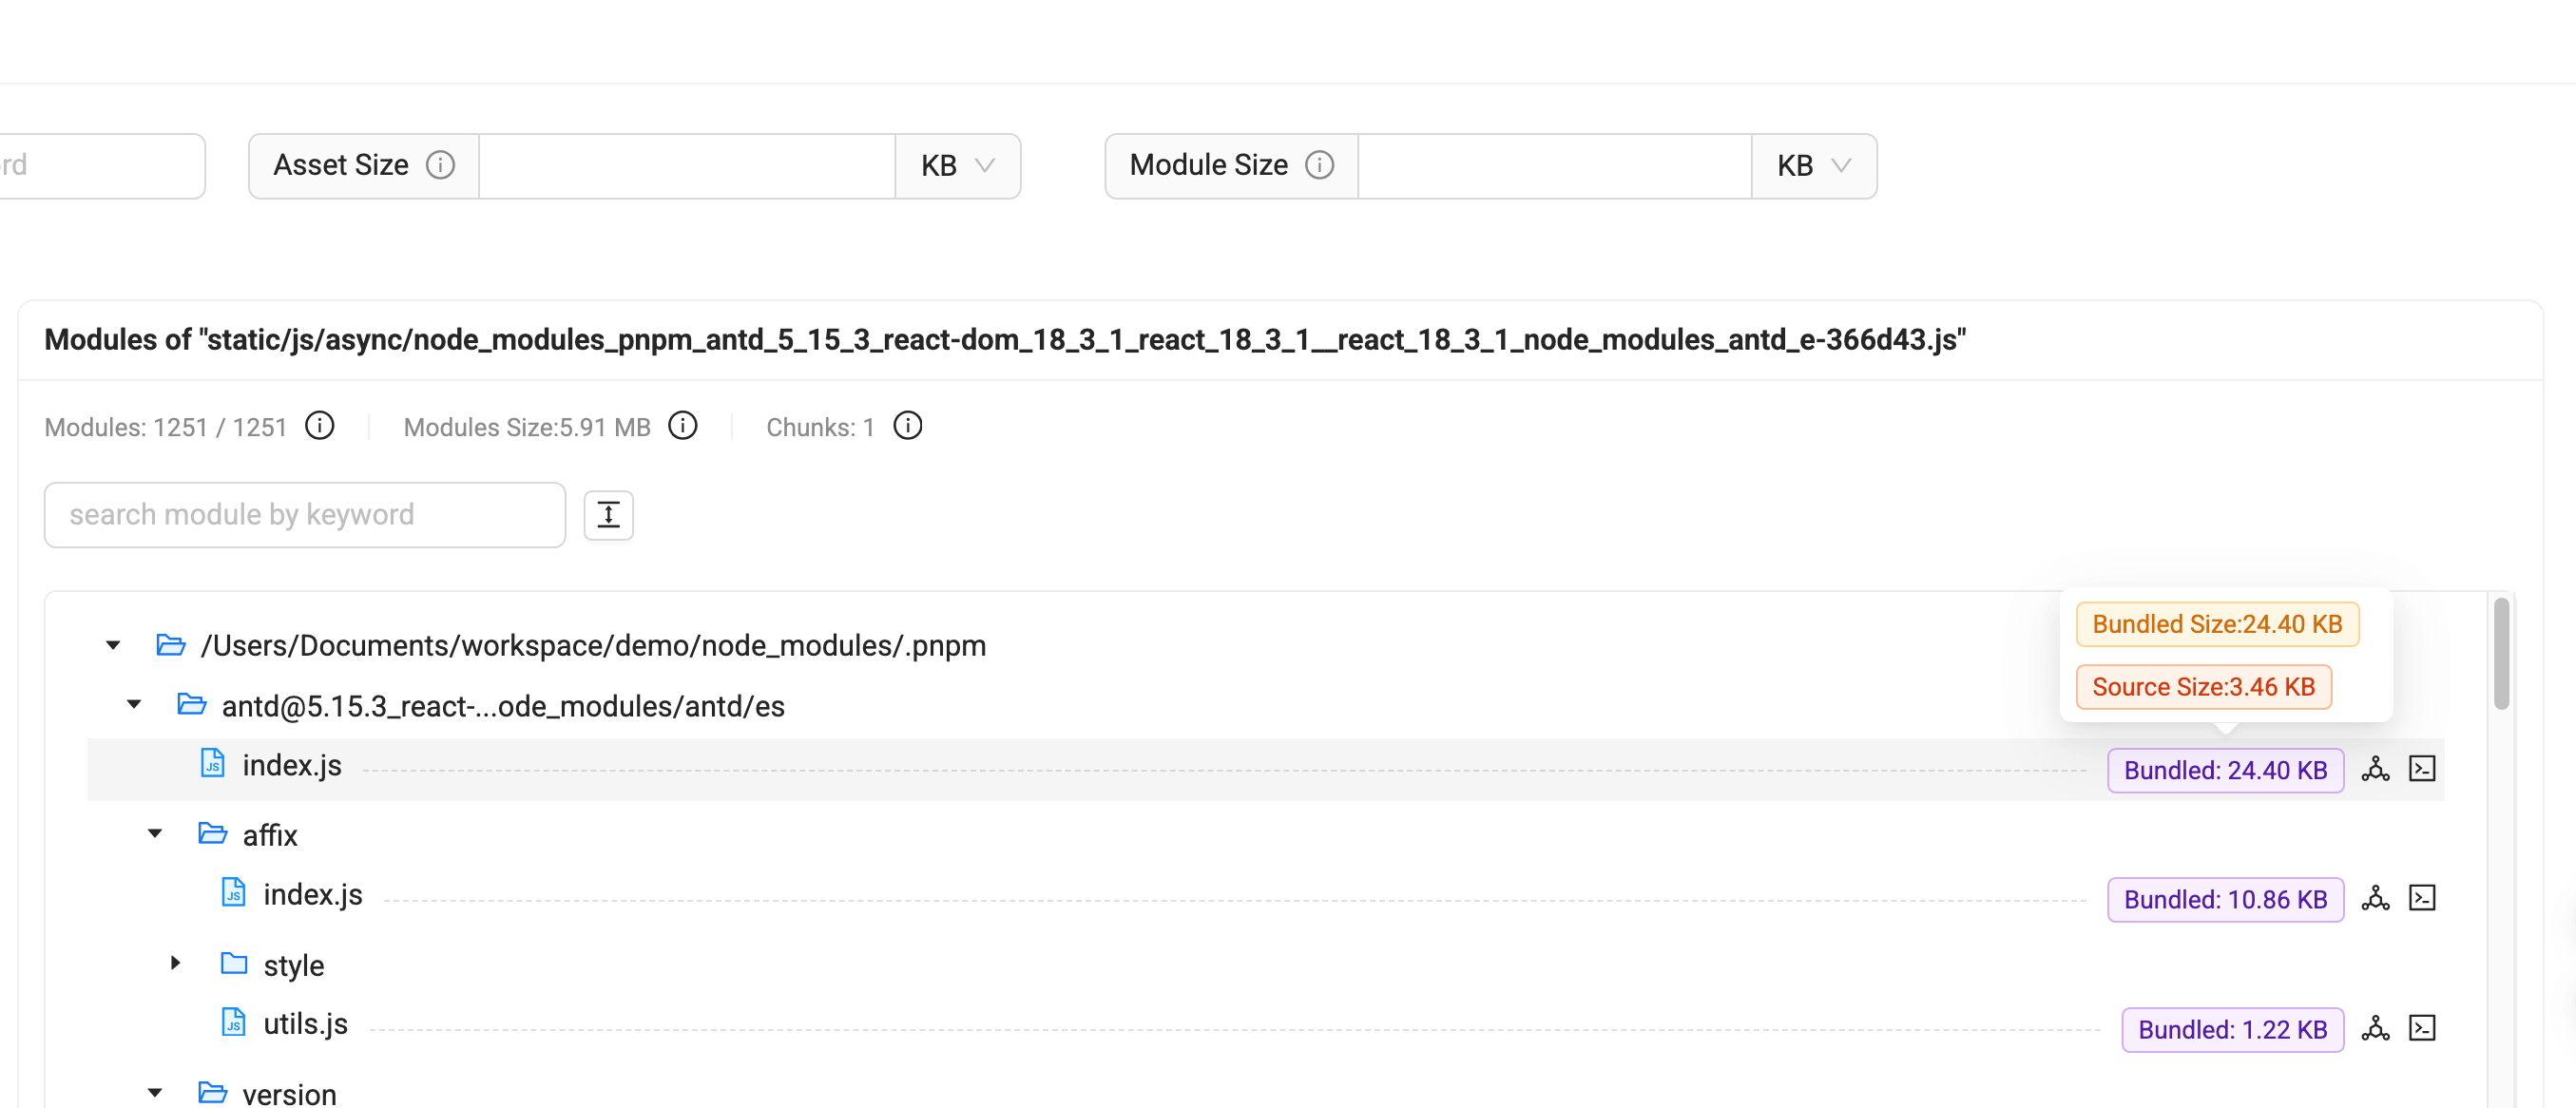
Task: Collapse the /Users/Documents/workspace .pnpm folder
Action: 113,646
